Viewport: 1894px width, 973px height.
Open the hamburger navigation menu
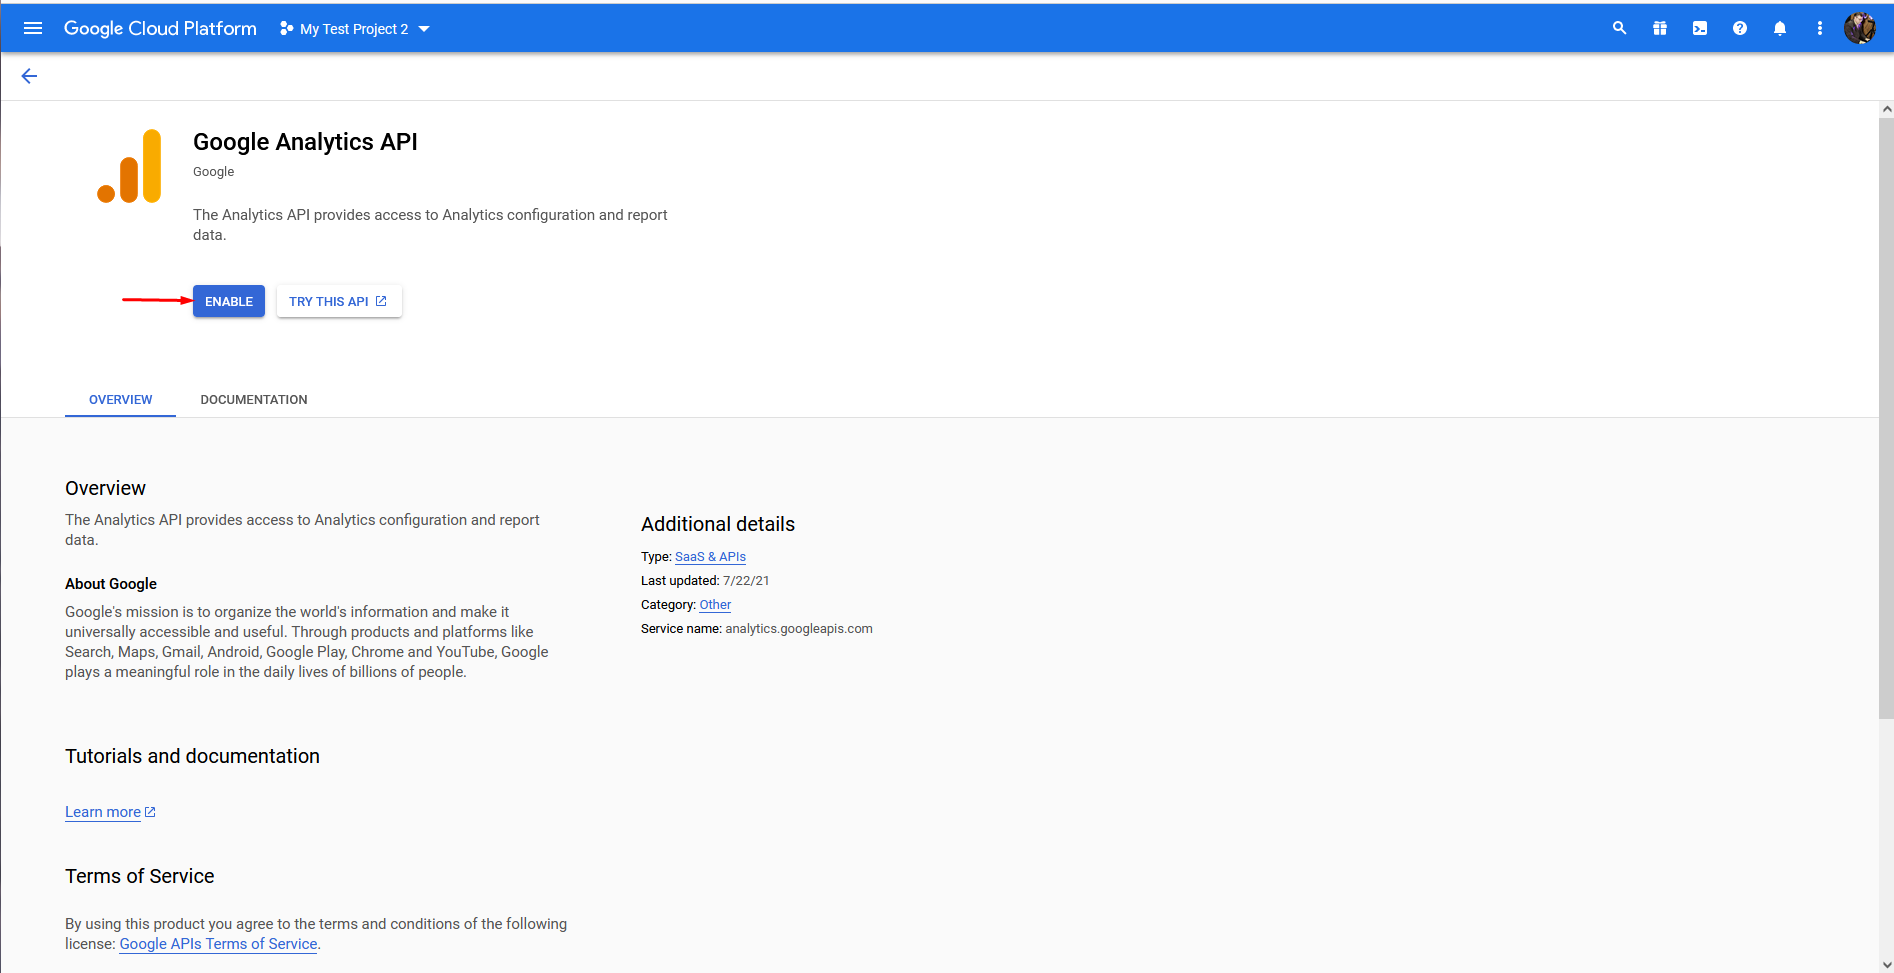(33, 28)
